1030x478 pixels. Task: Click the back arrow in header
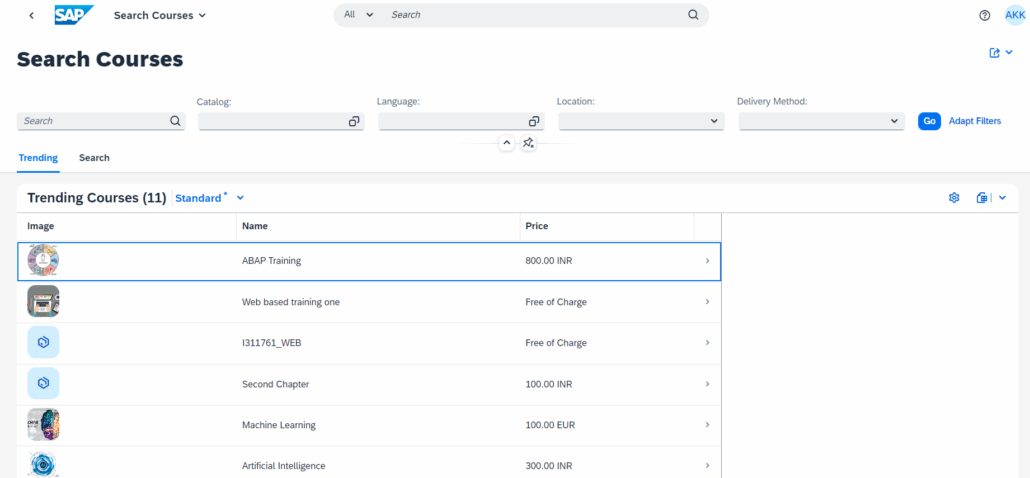pos(32,15)
